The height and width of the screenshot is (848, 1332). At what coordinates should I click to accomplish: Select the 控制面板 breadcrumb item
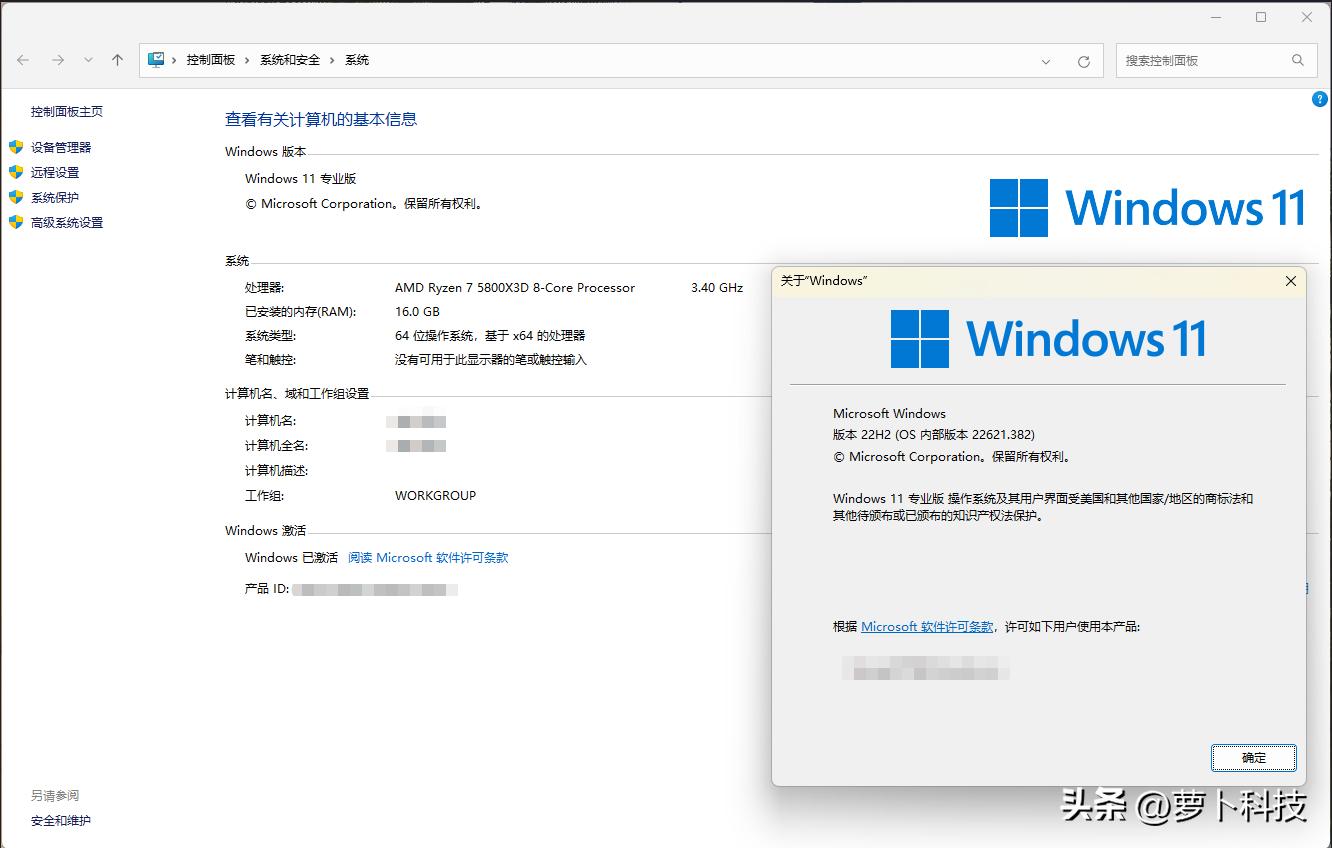[210, 60]
